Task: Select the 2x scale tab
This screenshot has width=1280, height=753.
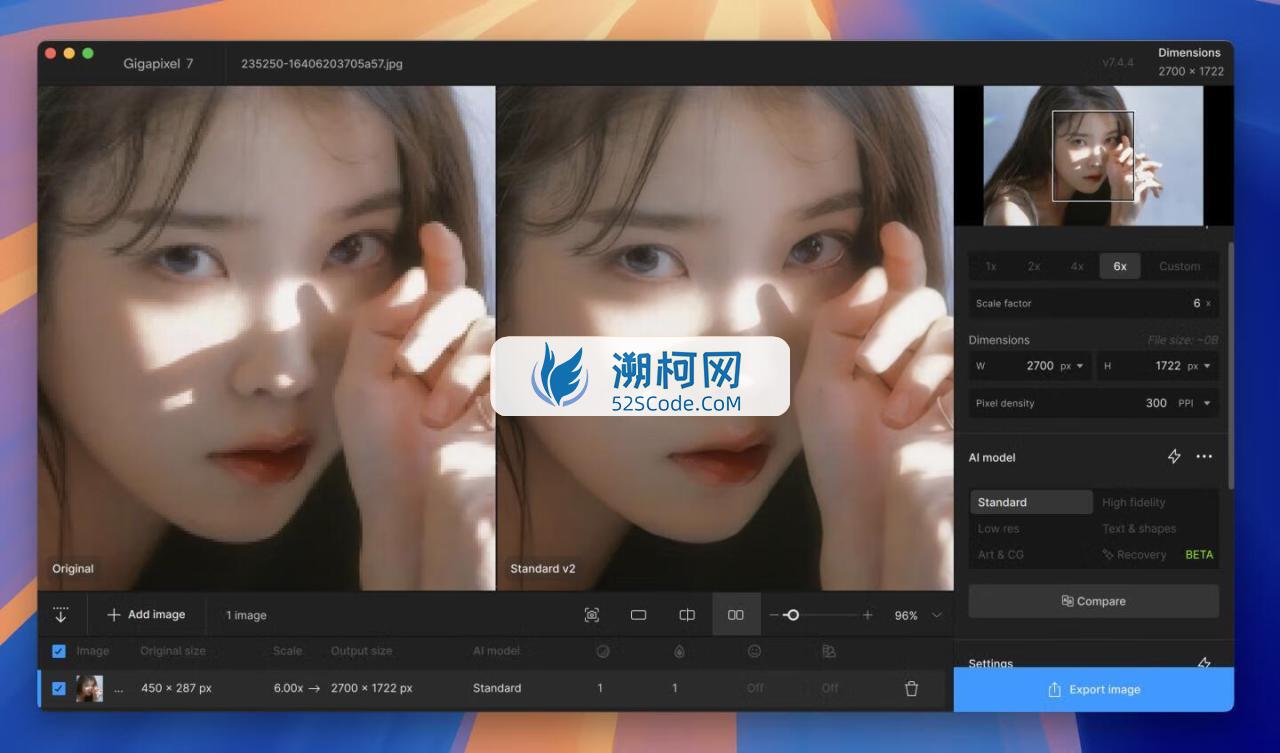Action: coord(1034,266)
